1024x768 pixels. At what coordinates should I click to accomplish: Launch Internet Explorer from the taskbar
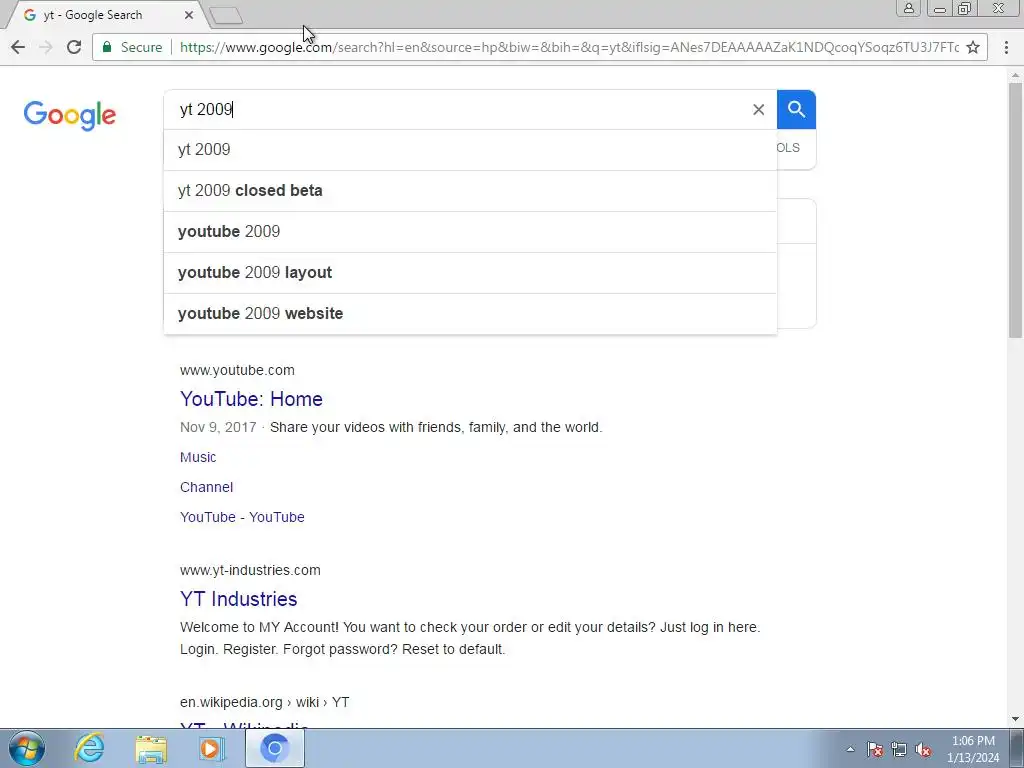[89, 748]
